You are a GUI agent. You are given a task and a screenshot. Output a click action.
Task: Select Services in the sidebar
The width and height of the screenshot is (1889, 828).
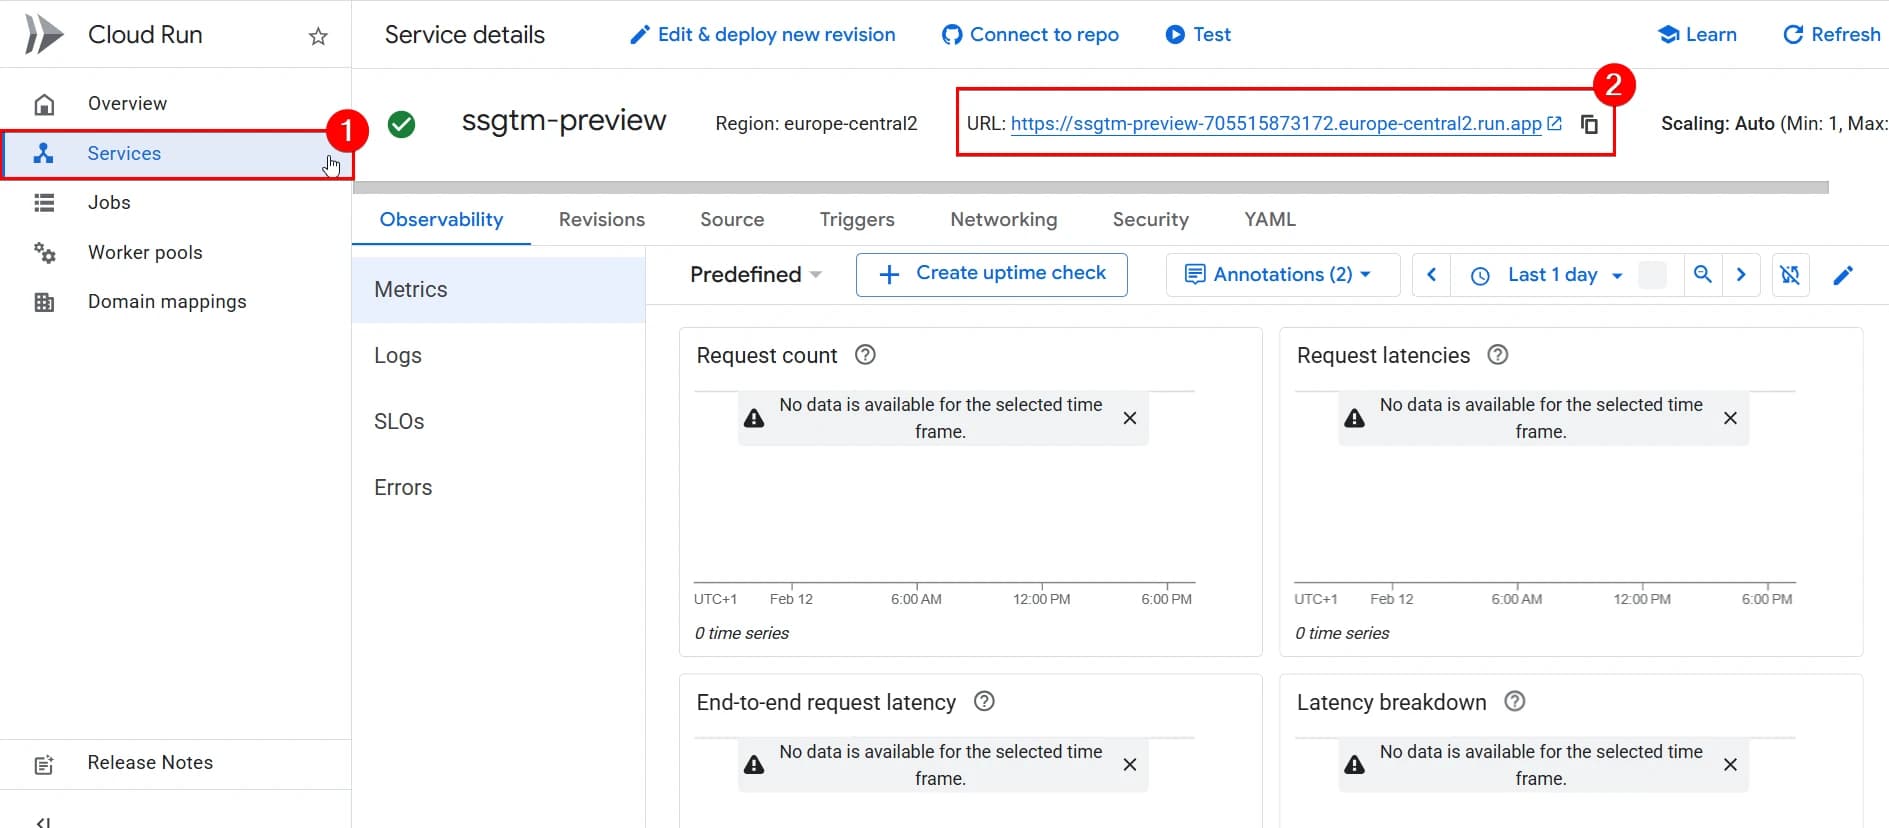click(x=176, y=154)
